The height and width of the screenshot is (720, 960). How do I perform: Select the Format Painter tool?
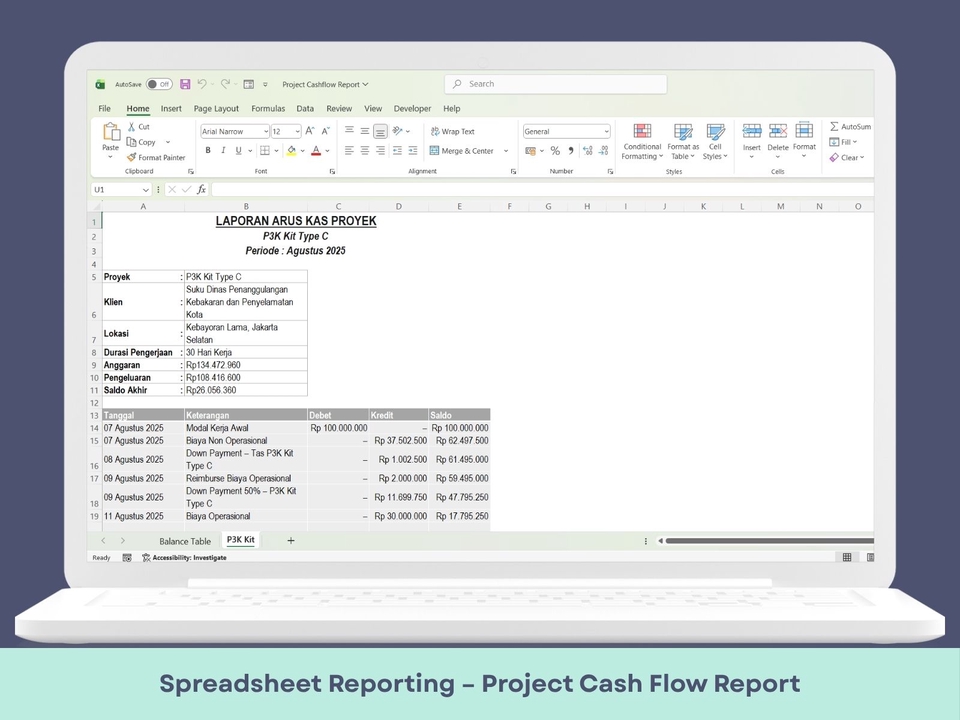(x=156, y=158)
